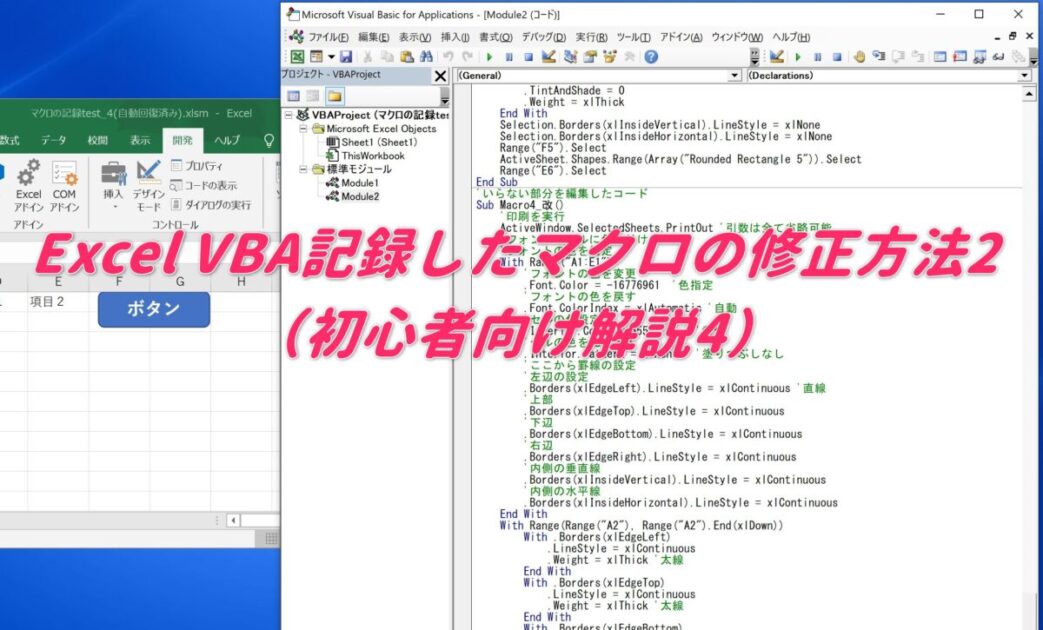The width and height of the screenshot is (1043, 630).
Task: Click Quick Watch glasses icon in debug toolbar
Action: (x=998, y=57)
